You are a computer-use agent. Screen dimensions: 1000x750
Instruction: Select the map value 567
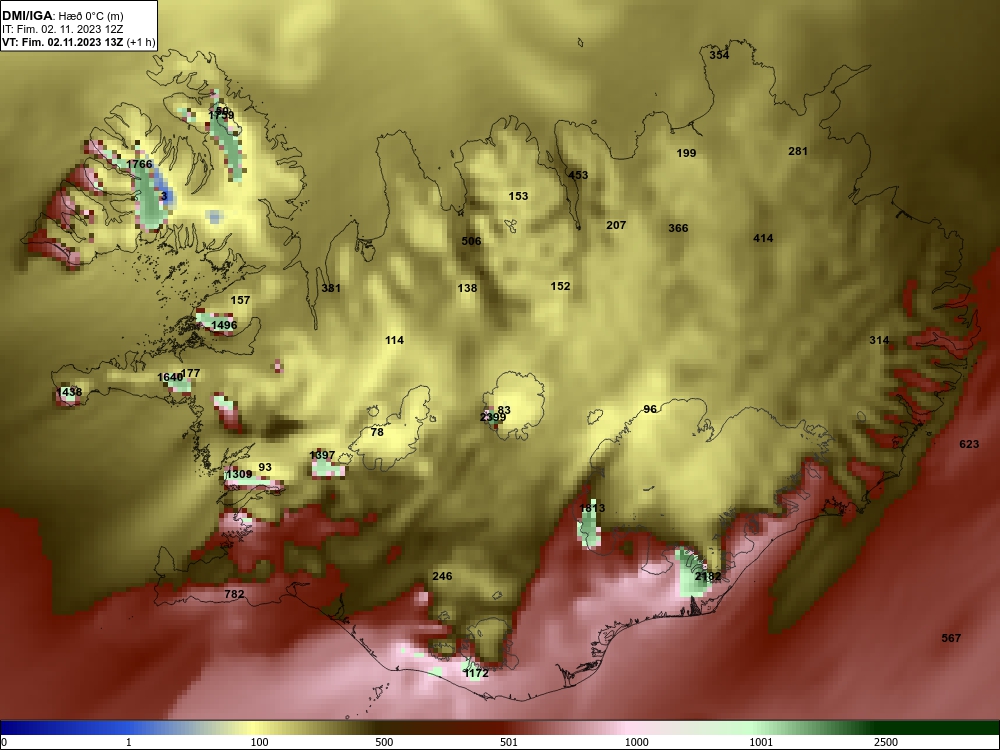(951, 638)
